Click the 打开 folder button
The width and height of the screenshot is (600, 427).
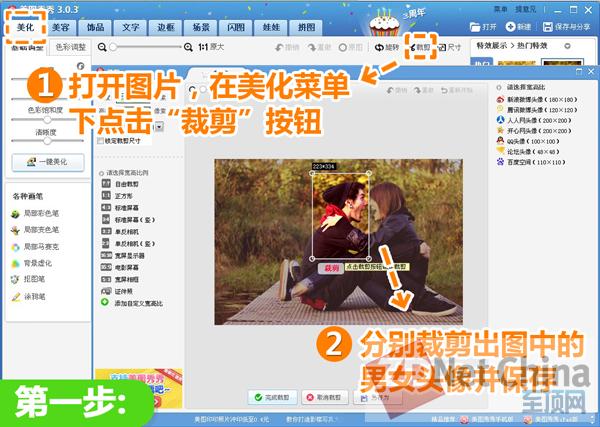pyautogui.click(x=483, y=27)
